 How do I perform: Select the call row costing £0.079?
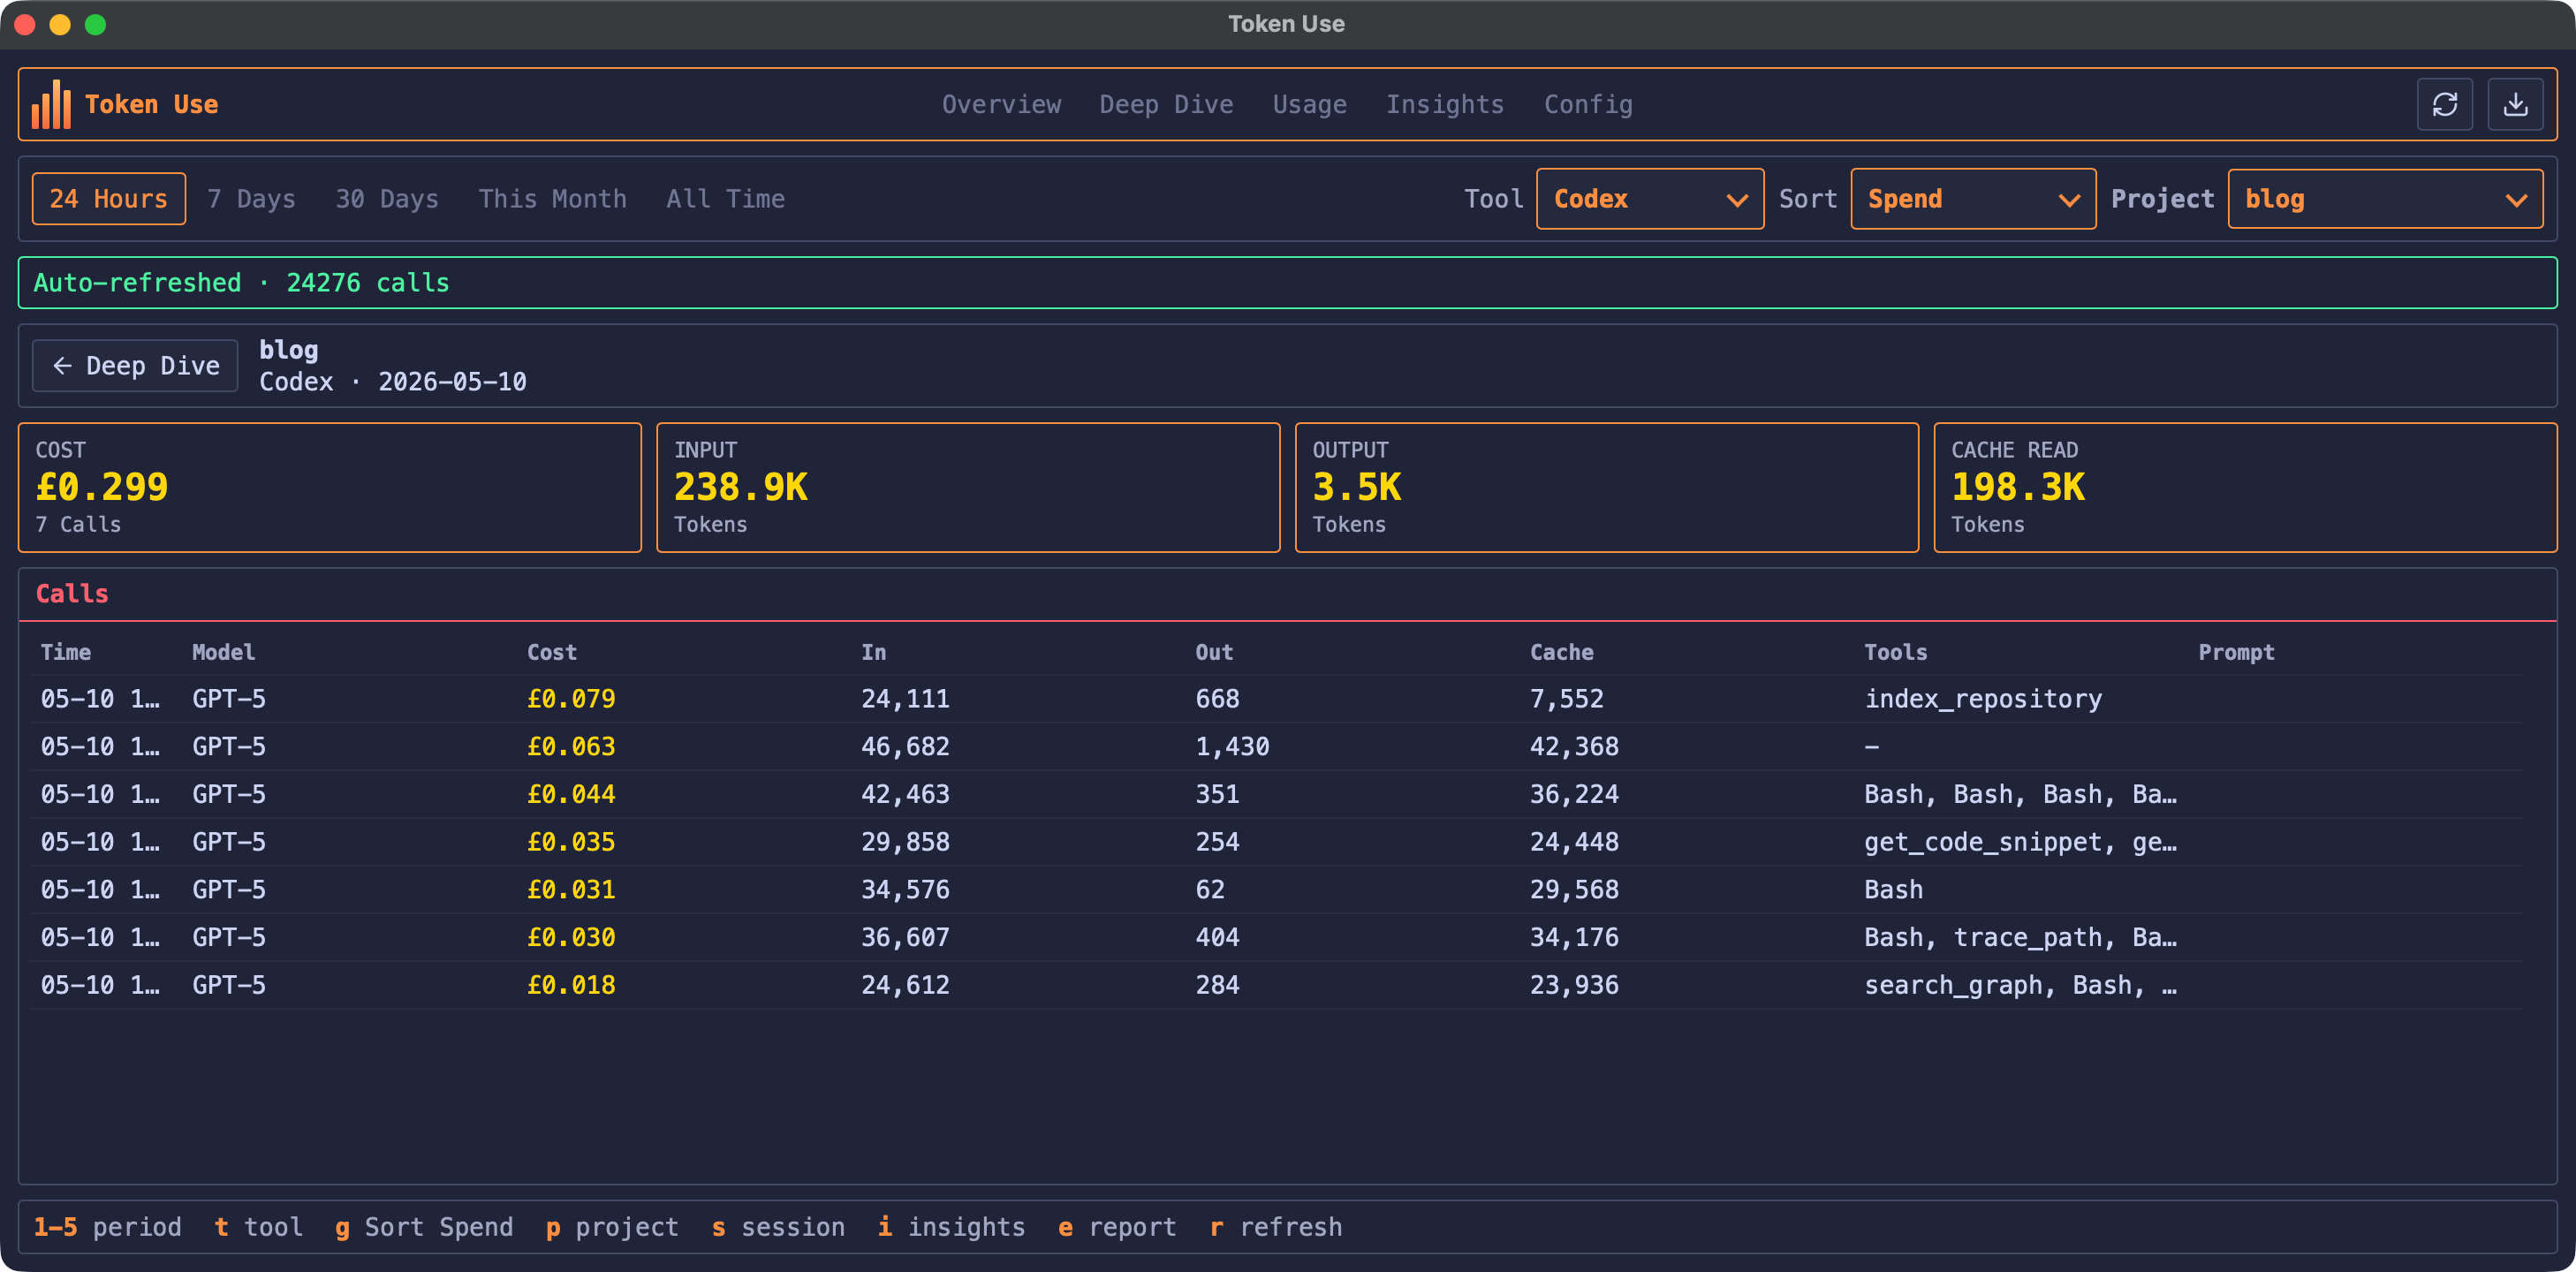coord(1275,699)
